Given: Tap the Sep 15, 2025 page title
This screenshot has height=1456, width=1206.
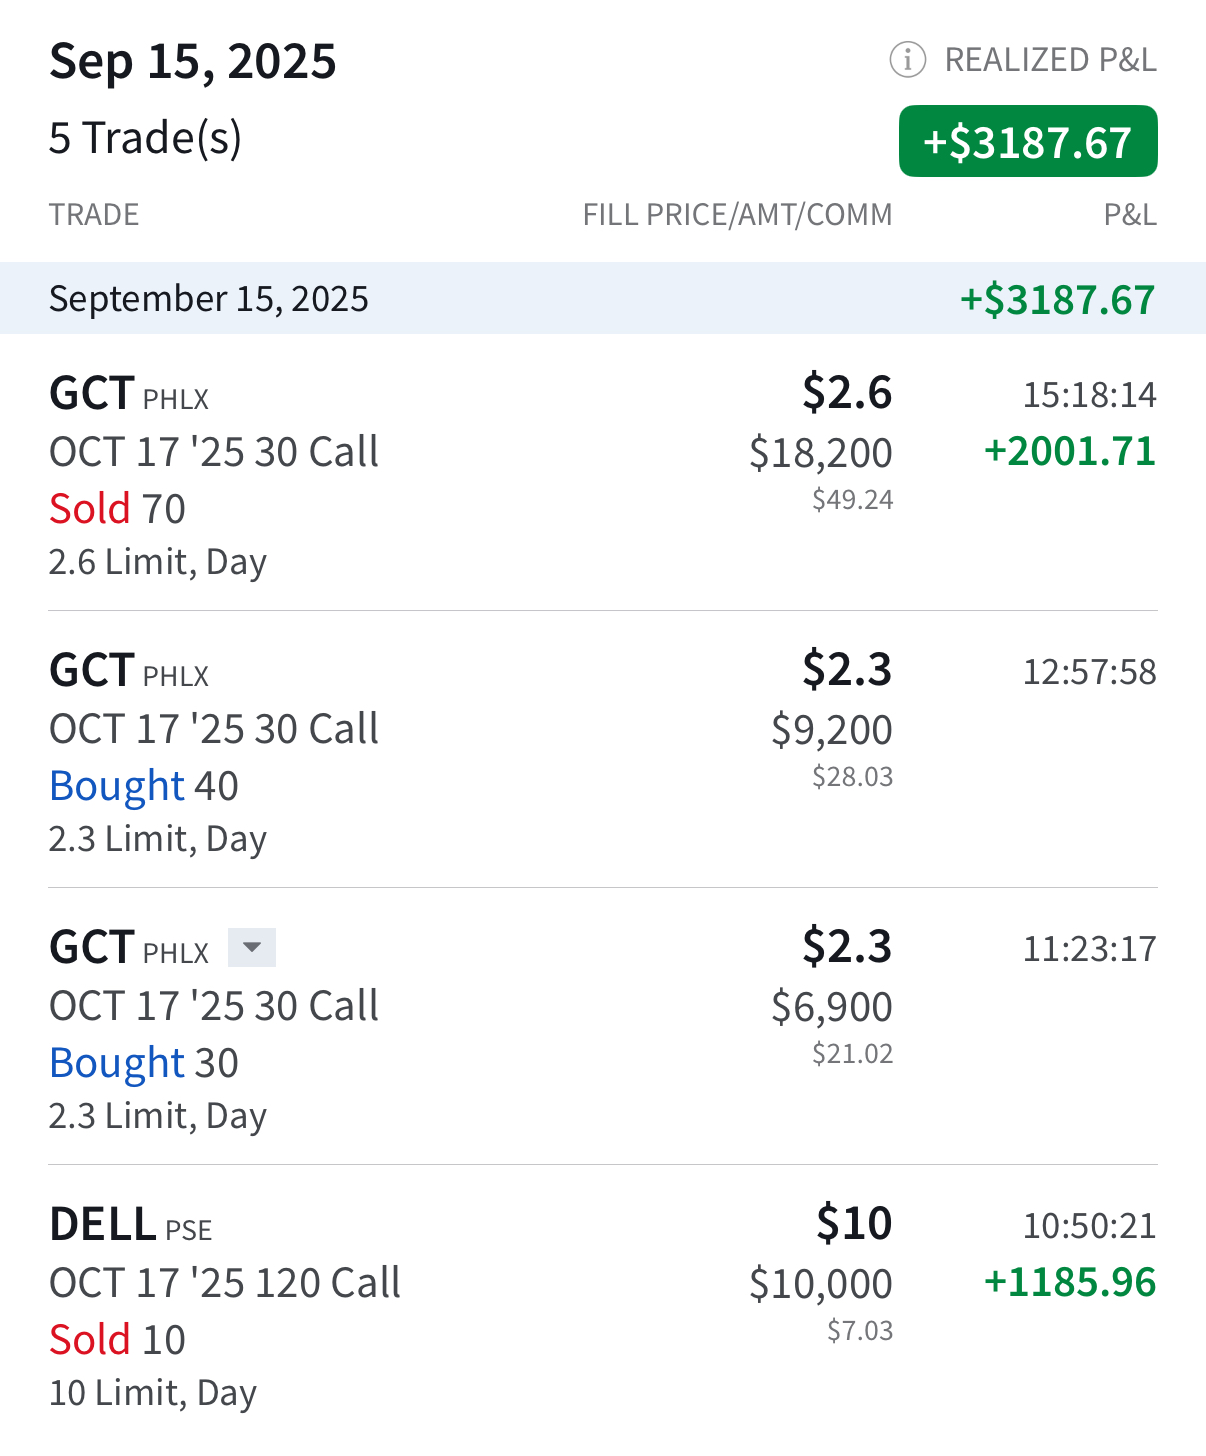Looking at the screenshot, I should pos(193,62).
